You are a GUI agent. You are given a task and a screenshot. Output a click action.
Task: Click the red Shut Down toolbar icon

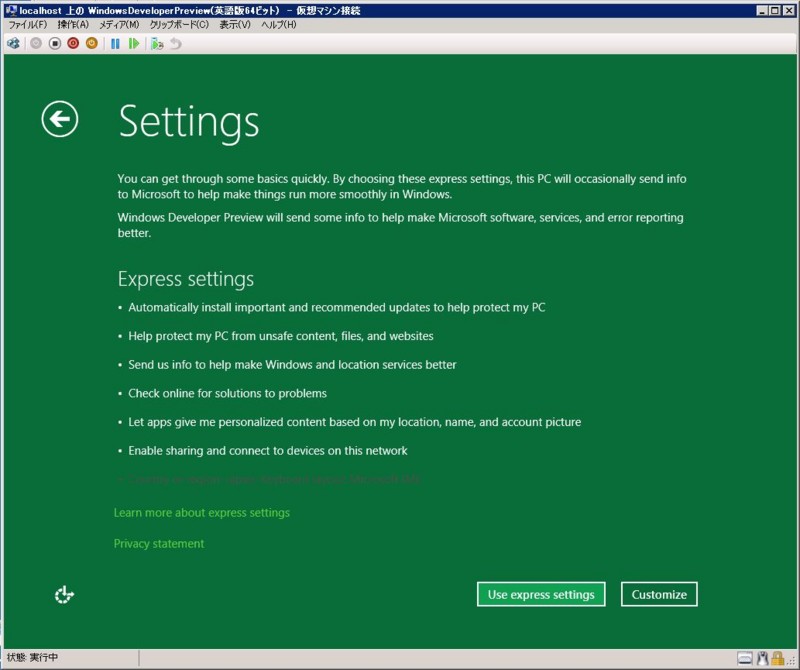tap(73, 44)
